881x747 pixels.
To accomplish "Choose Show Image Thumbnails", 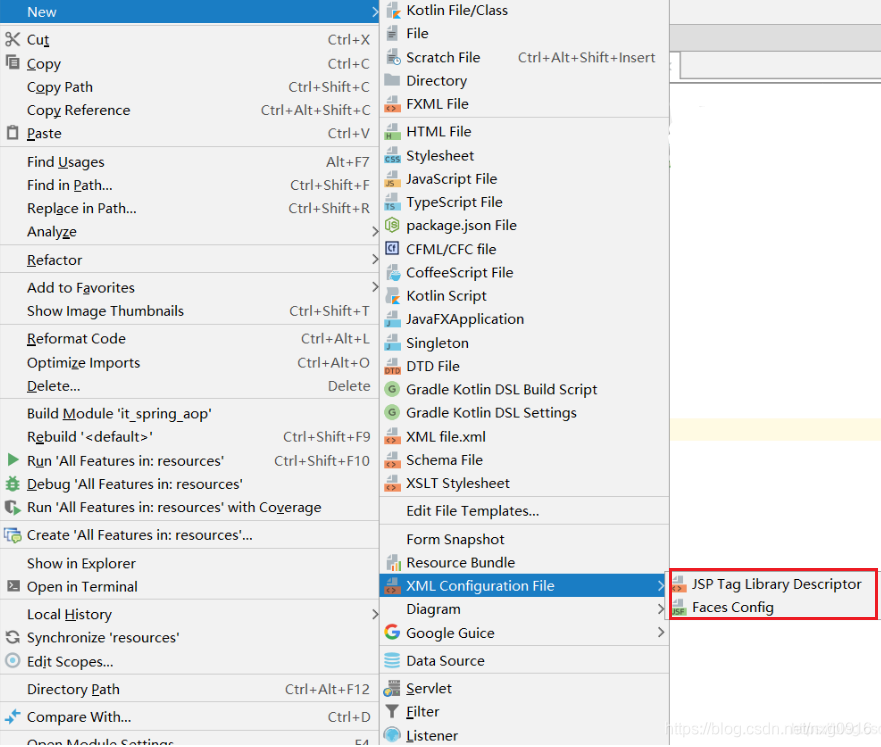I will click(189, 311).
